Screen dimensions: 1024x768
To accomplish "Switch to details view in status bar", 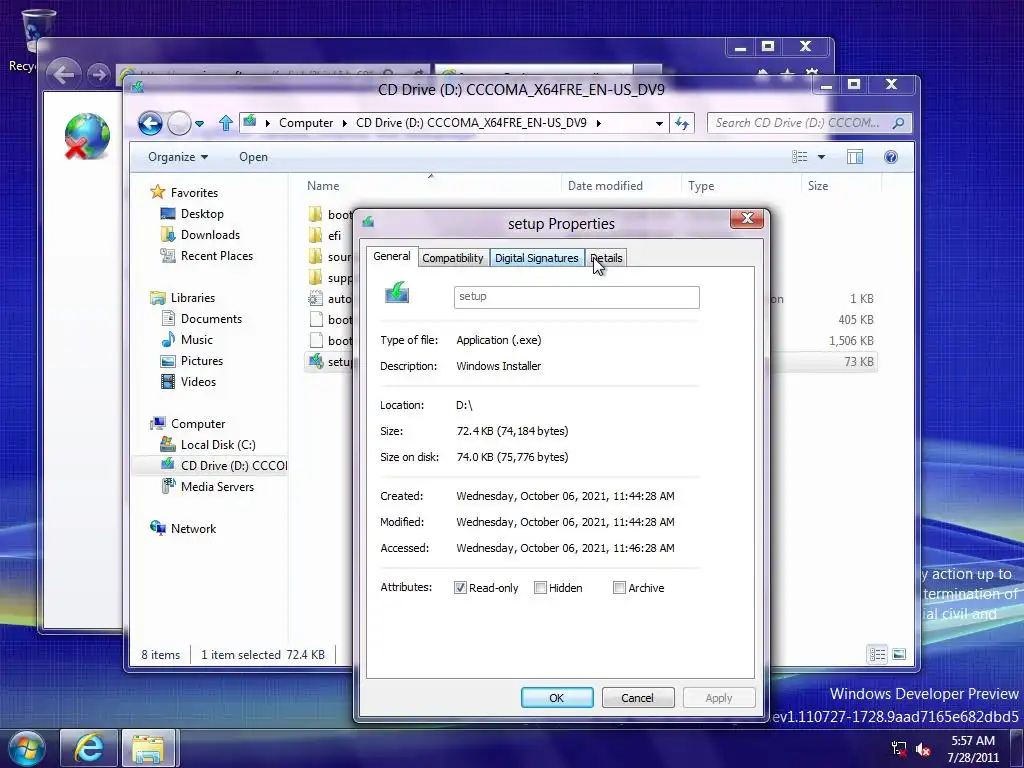I will click(877, 654).
